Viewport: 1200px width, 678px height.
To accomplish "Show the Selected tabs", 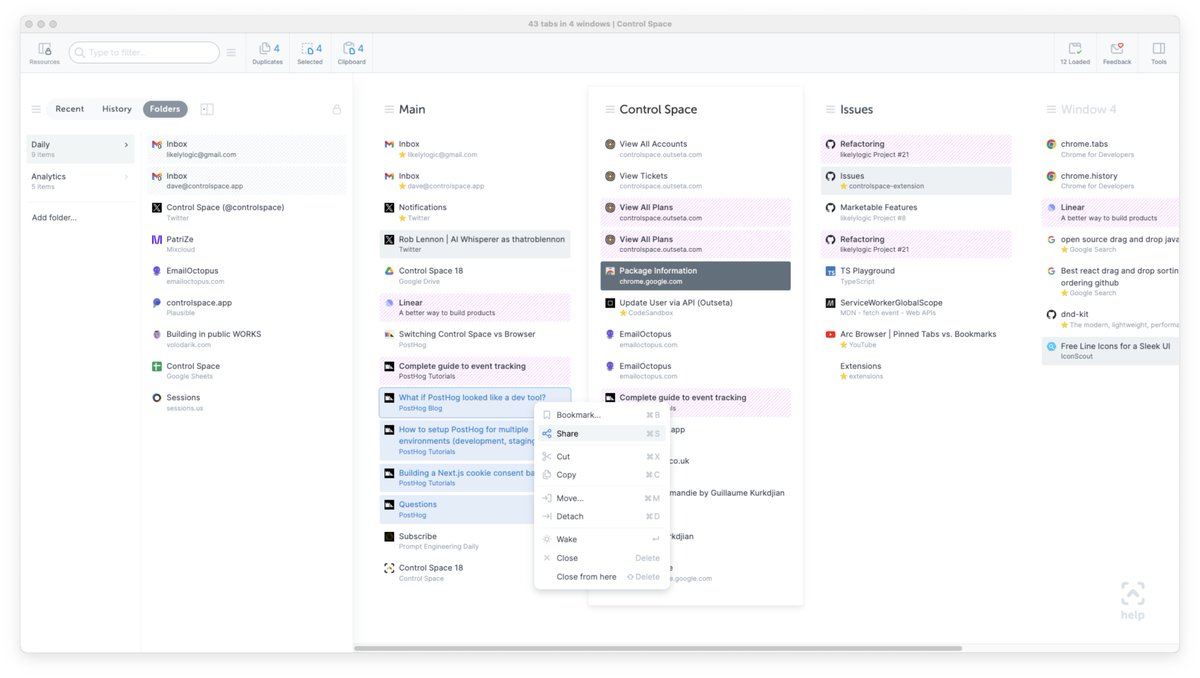I will (x=310, y=53).
